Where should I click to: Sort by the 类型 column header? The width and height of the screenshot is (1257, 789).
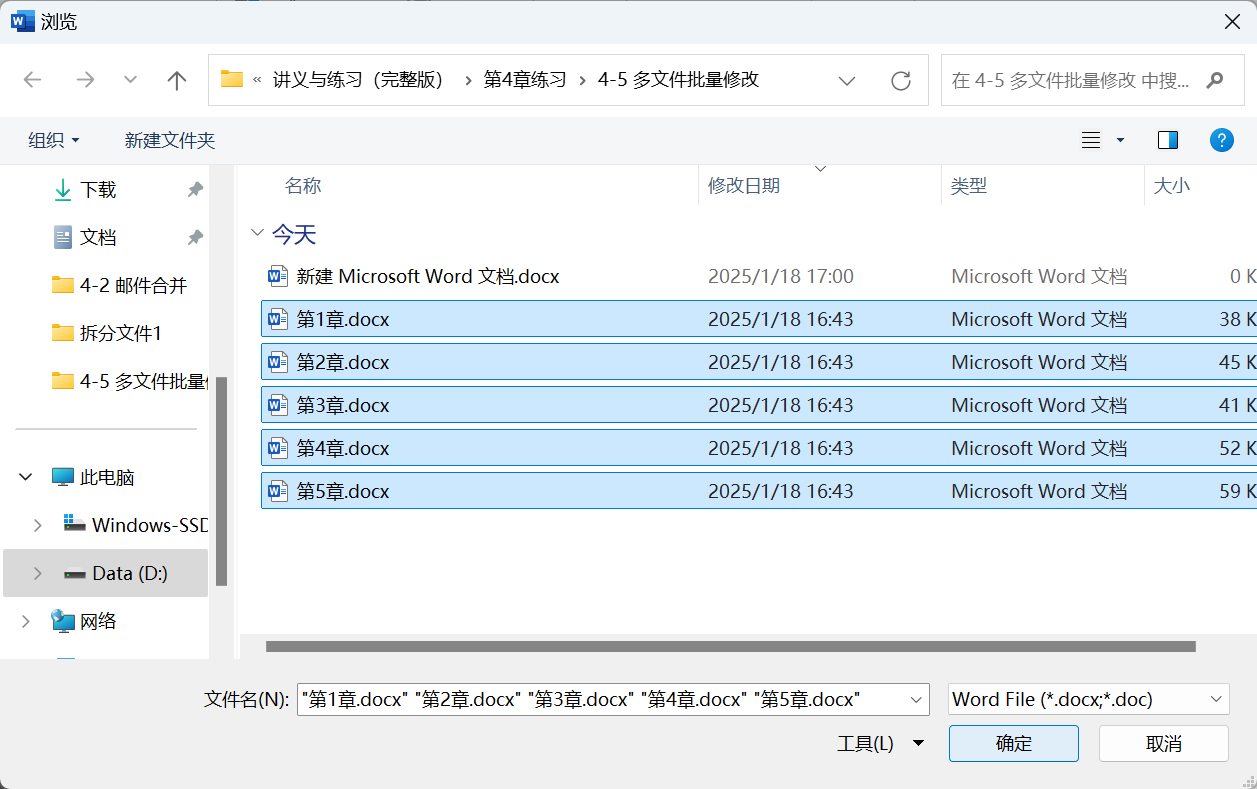(969, 186)
